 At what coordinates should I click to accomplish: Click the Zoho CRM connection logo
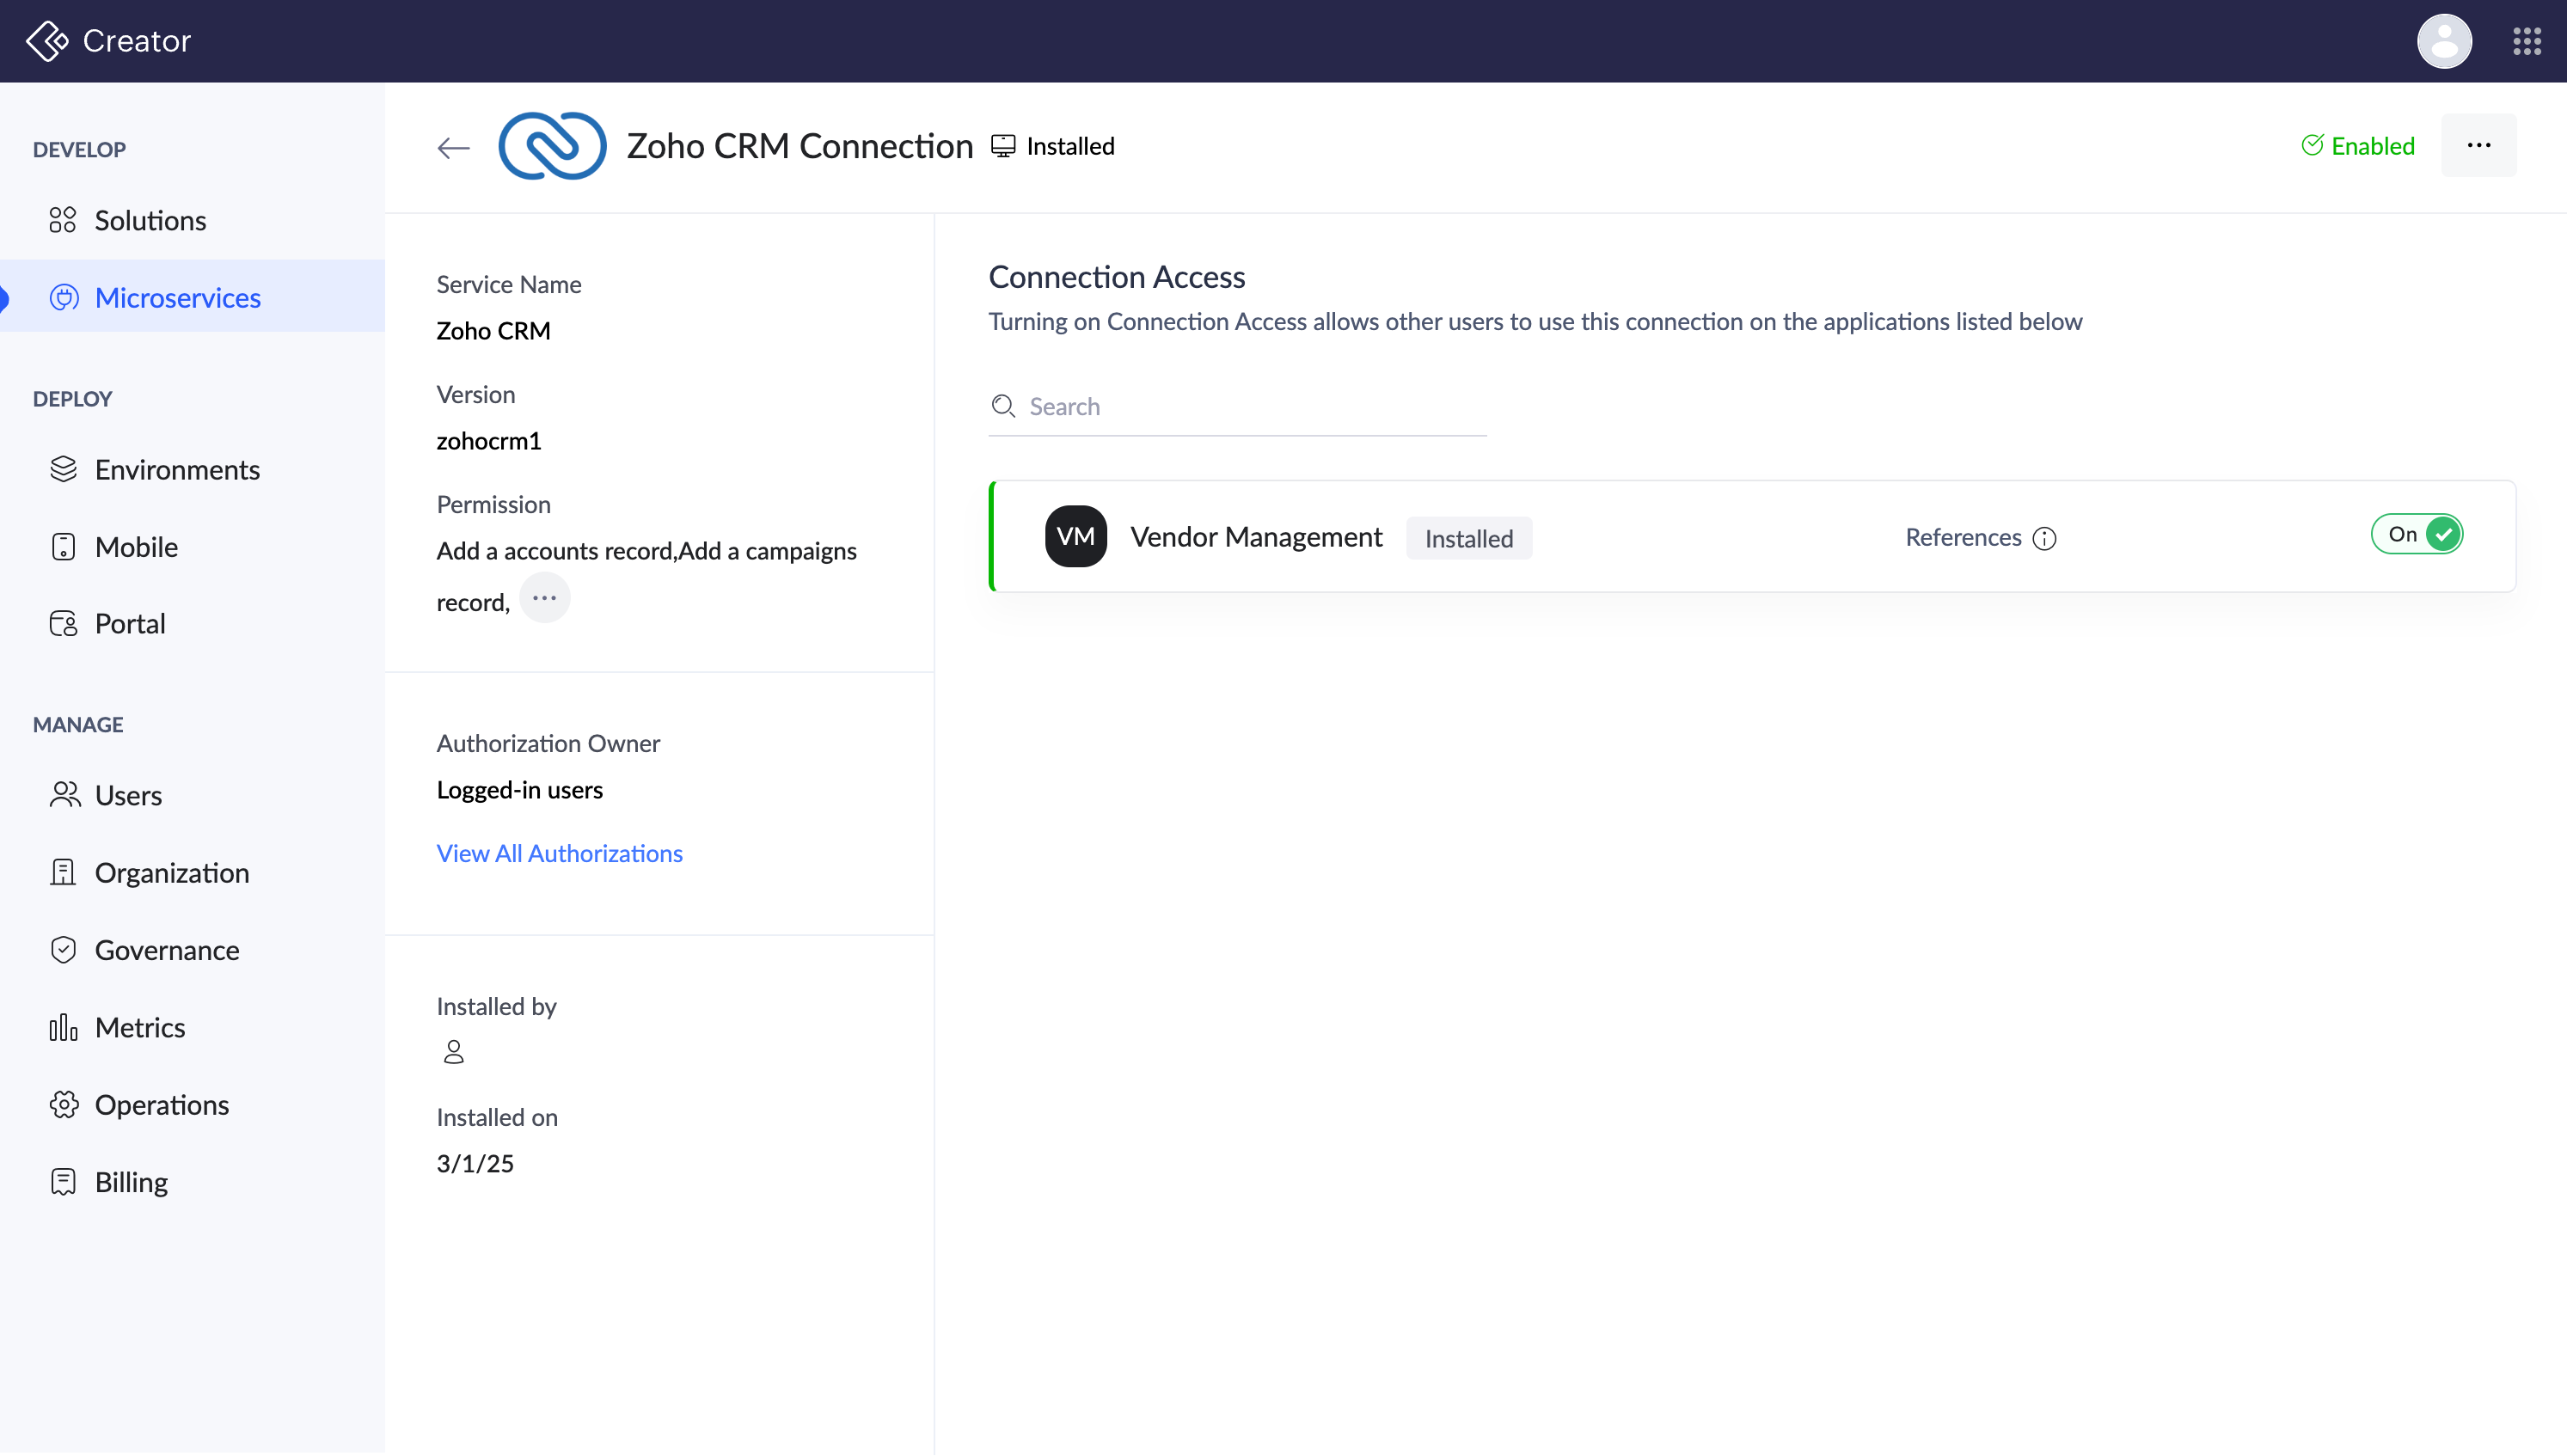coord(552,146)
